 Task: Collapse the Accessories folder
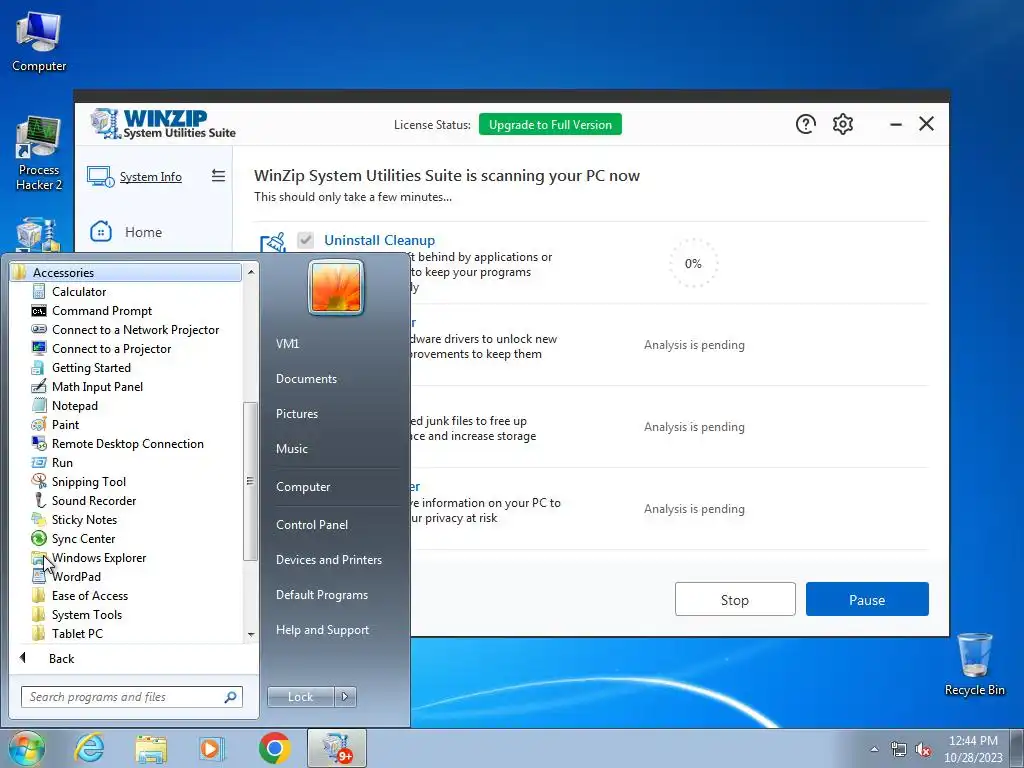(126, 272)
